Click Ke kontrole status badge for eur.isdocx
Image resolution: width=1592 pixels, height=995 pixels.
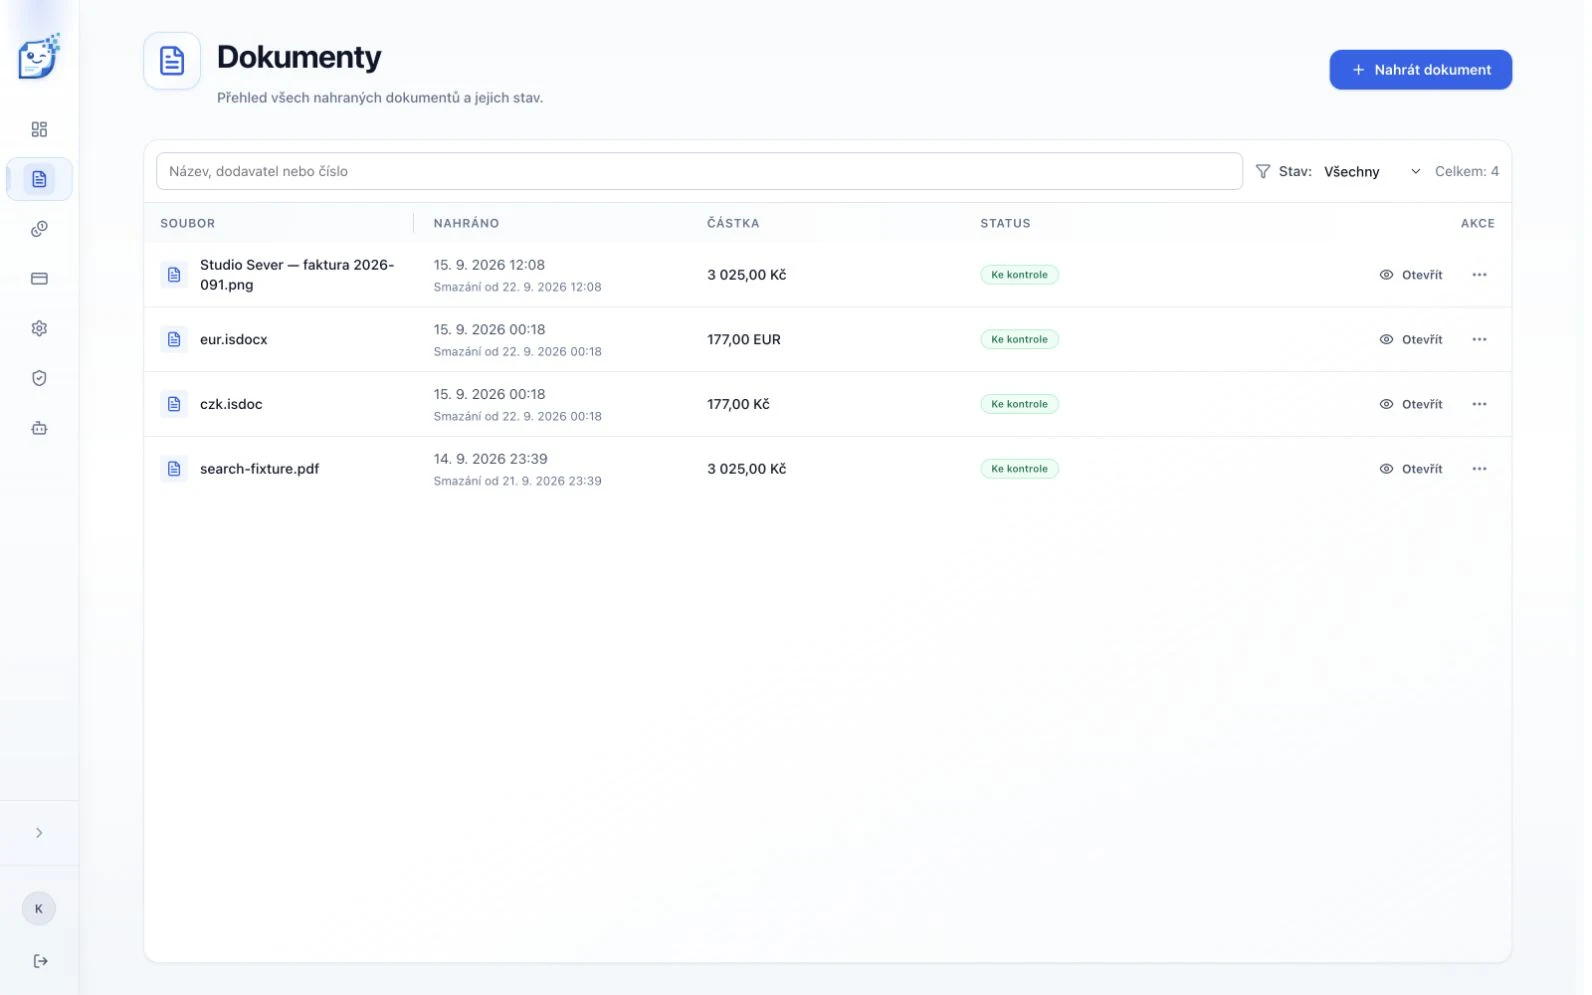(x=1019, y=339)
